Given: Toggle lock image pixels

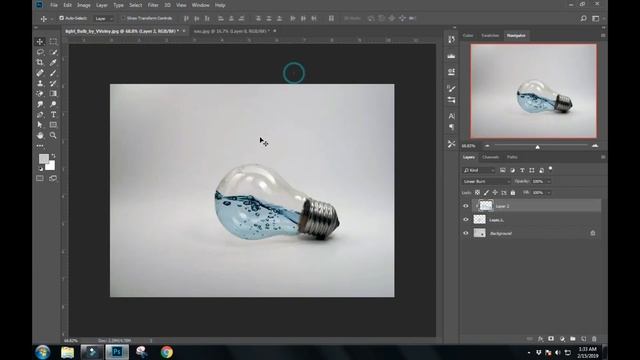Looking at the screenshot, I should pyautogui.click(x=486, y=193).
